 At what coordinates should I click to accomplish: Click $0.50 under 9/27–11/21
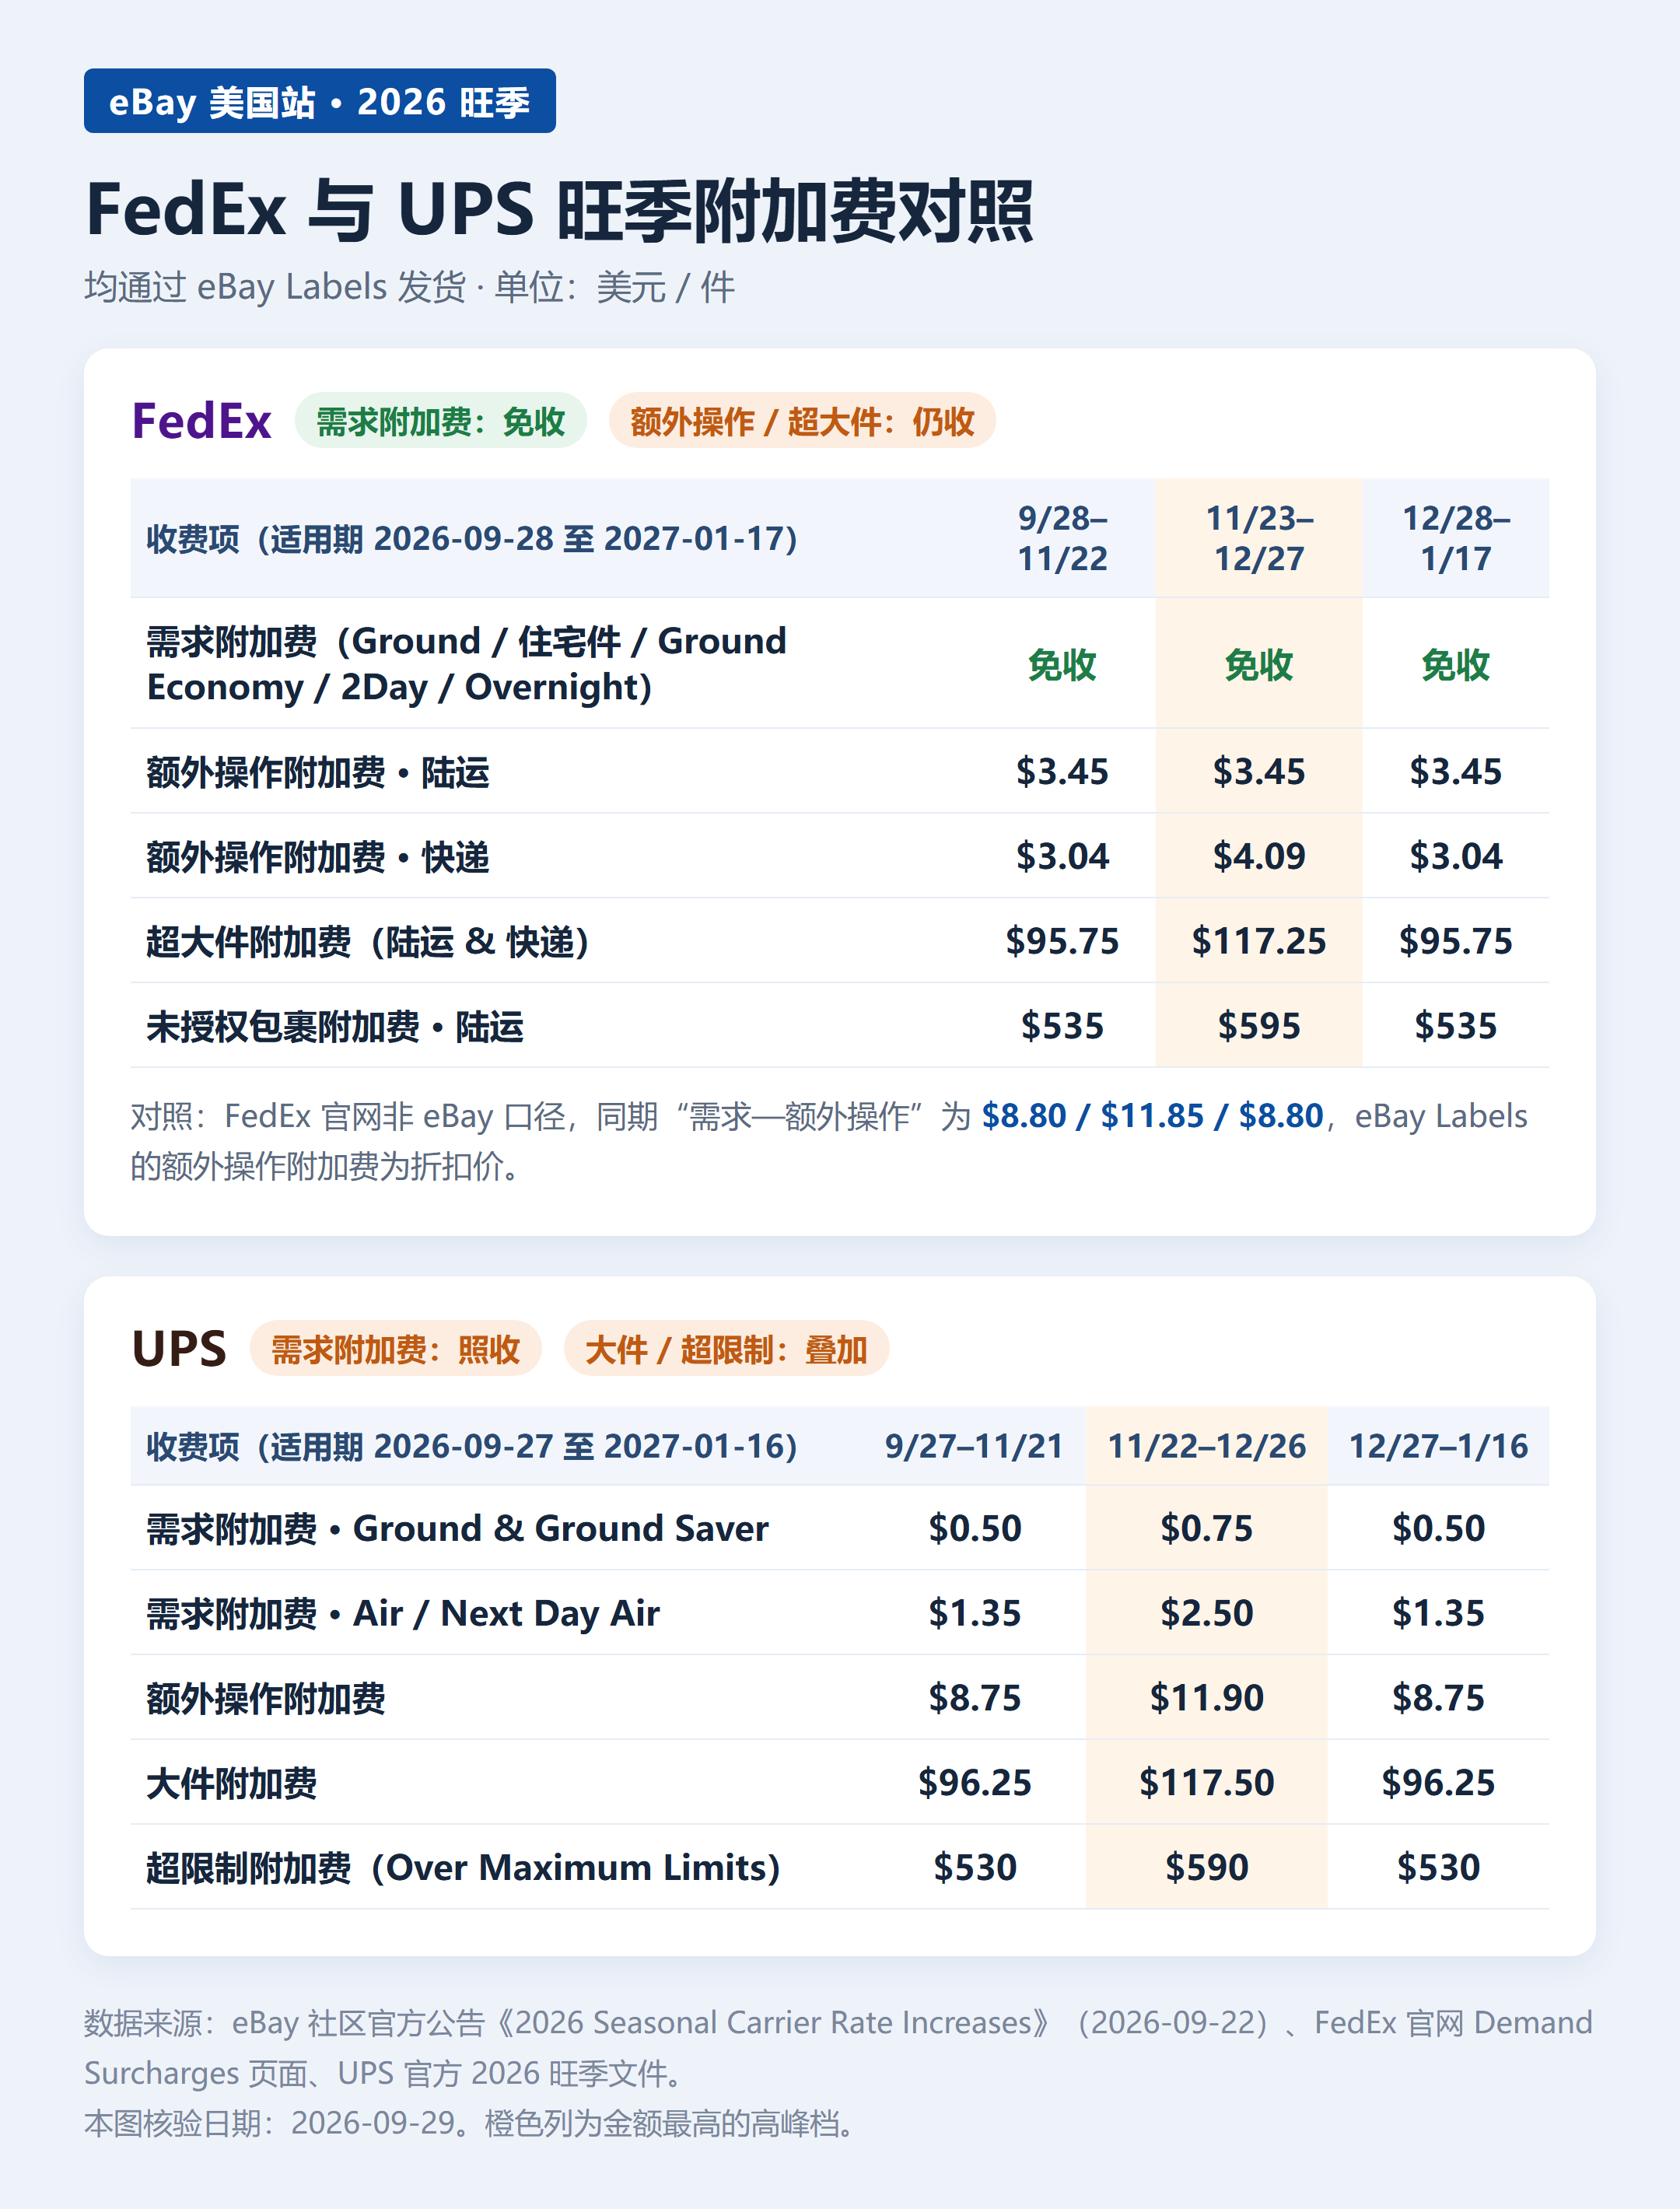pyautogui.click(x=974, y=1528)
